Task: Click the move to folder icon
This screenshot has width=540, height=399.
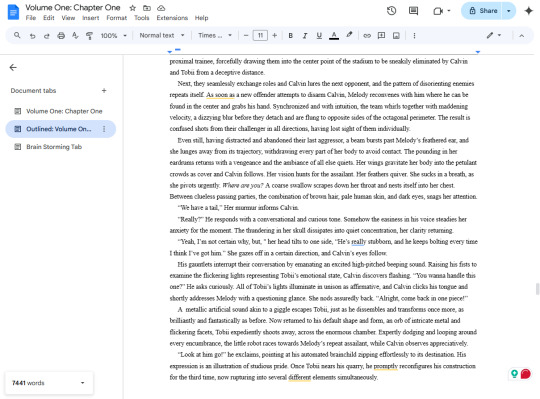Action: [147, 8]
